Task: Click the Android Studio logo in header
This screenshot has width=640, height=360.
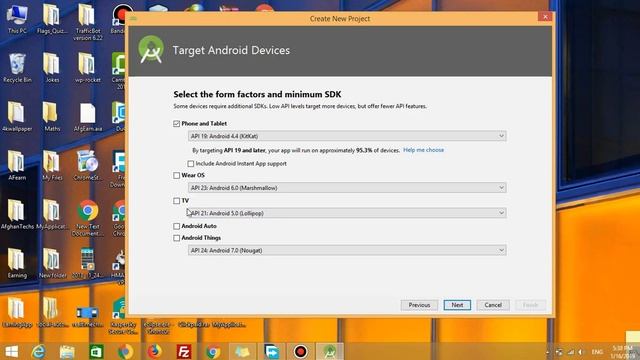Action: (151, 50)
